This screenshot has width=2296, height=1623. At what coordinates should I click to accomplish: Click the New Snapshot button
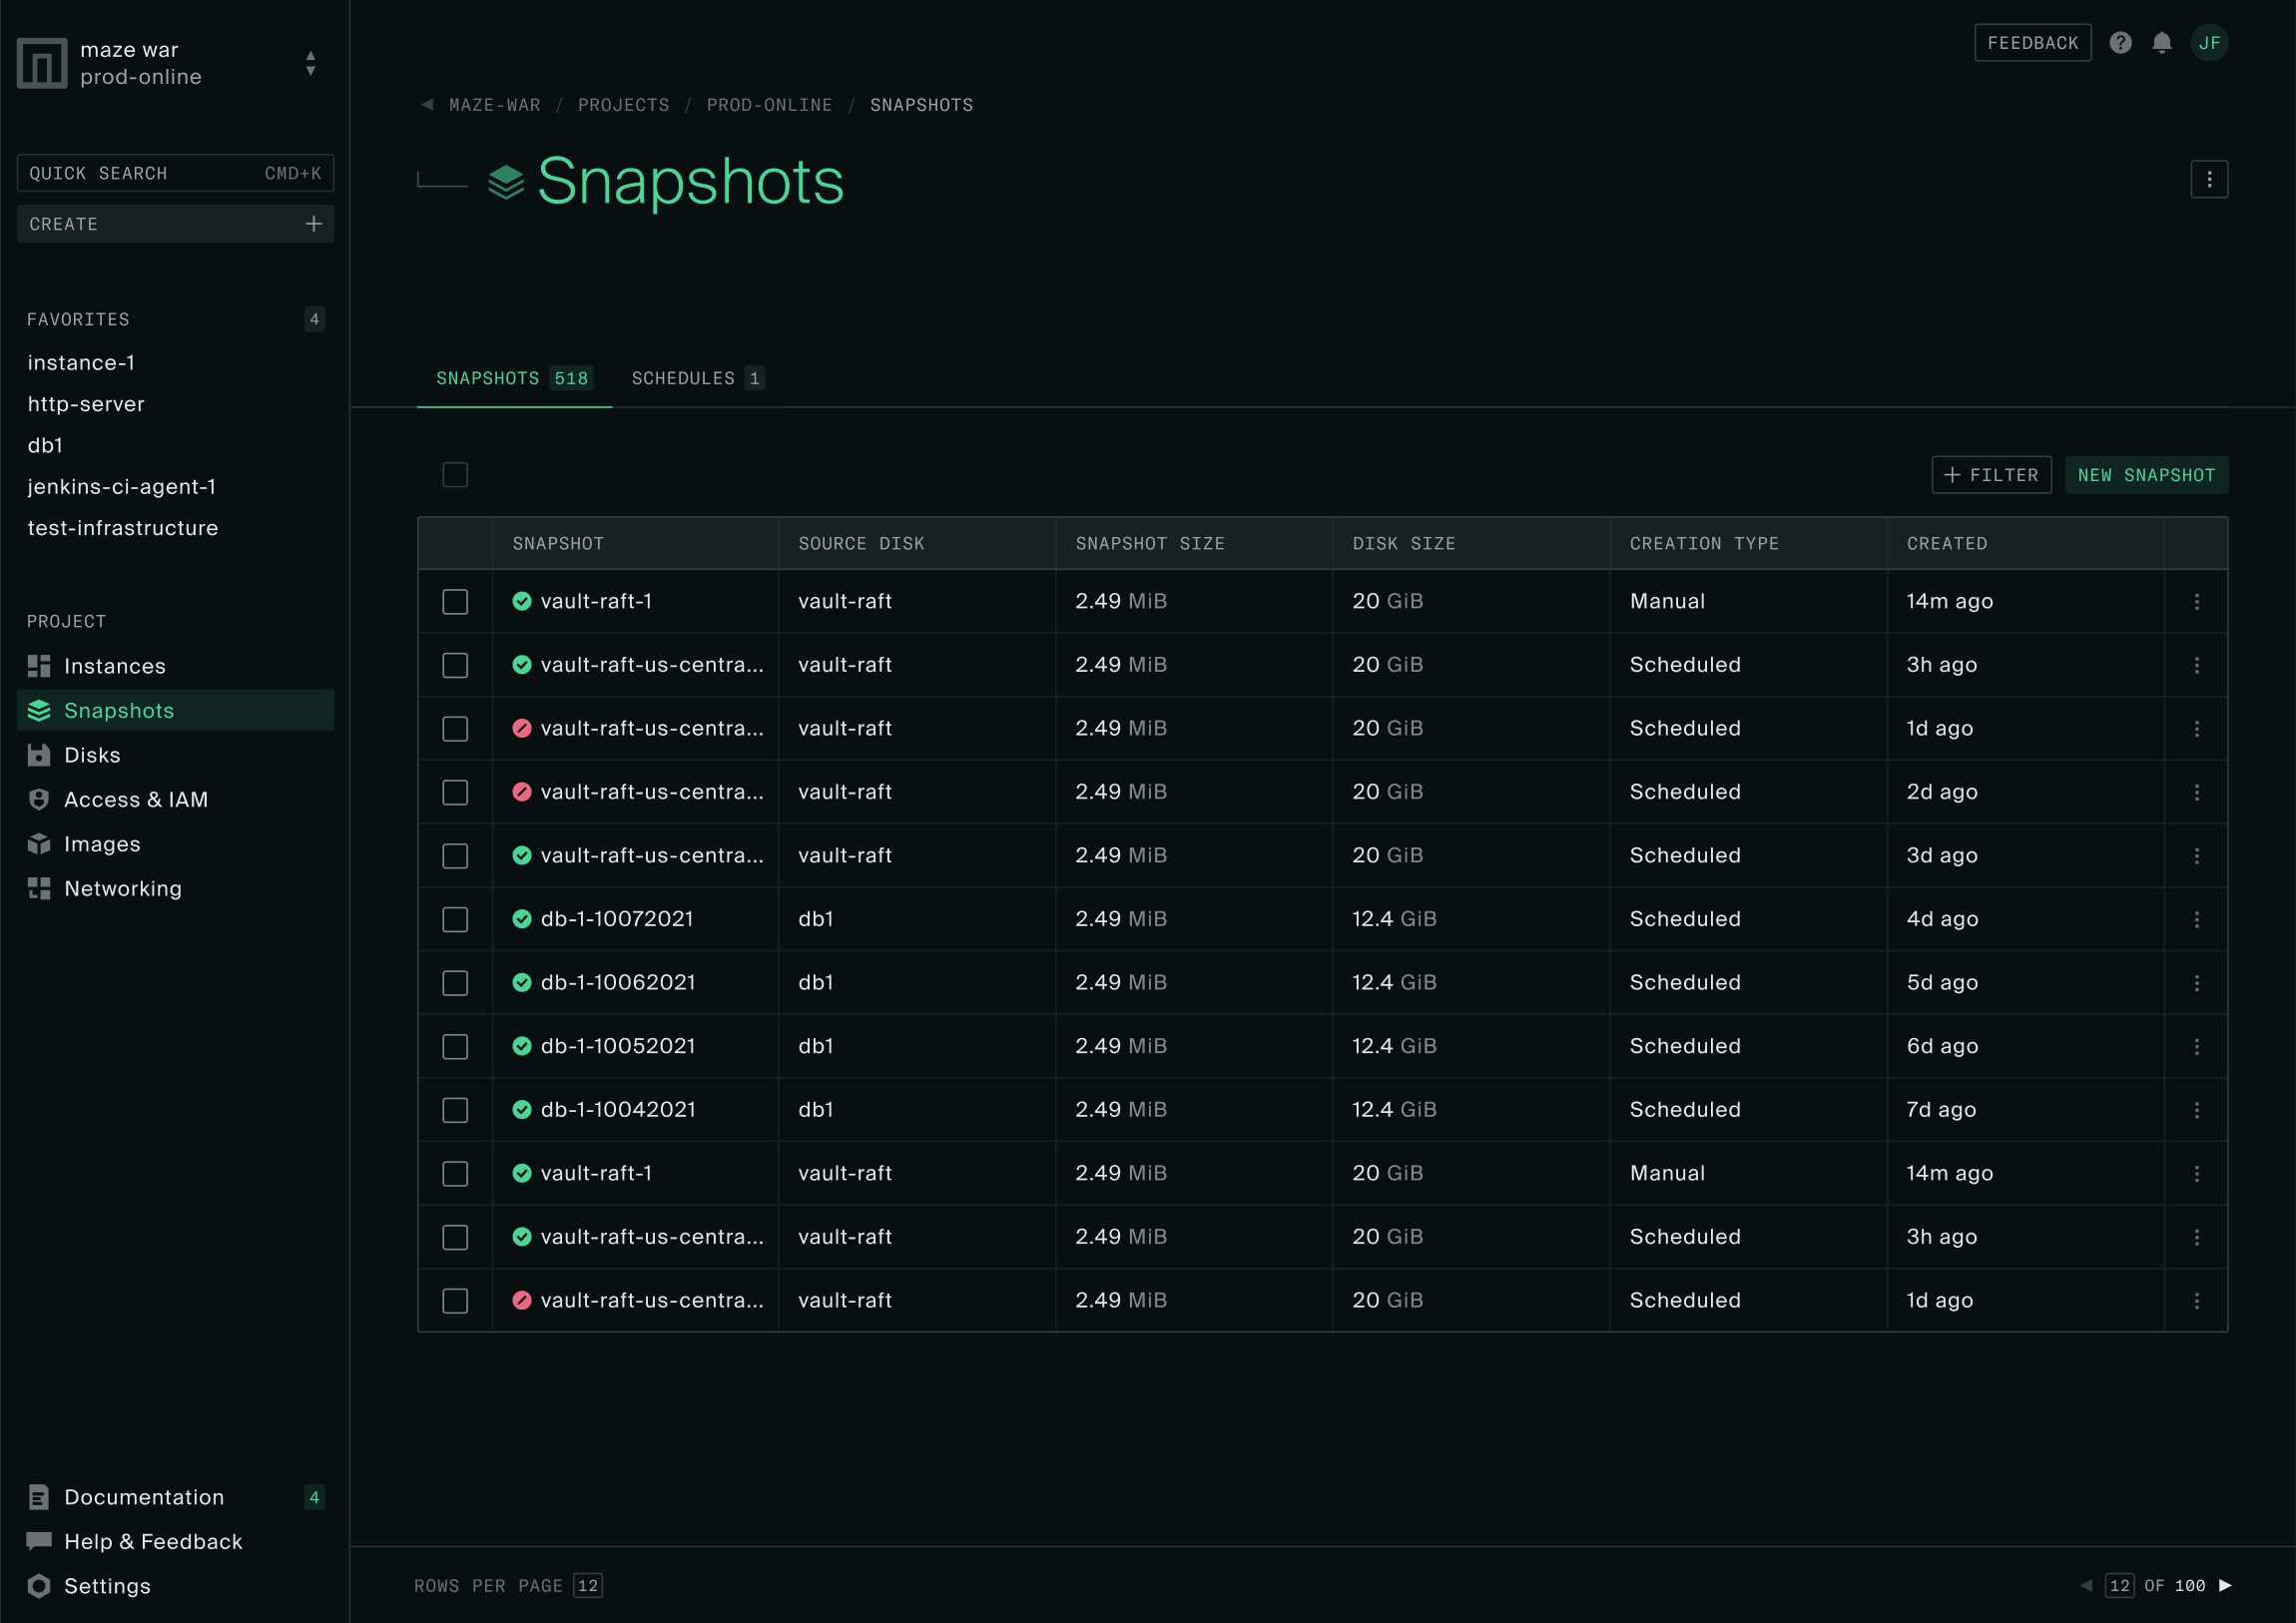pyautogui.click(x=2145, y=475)
